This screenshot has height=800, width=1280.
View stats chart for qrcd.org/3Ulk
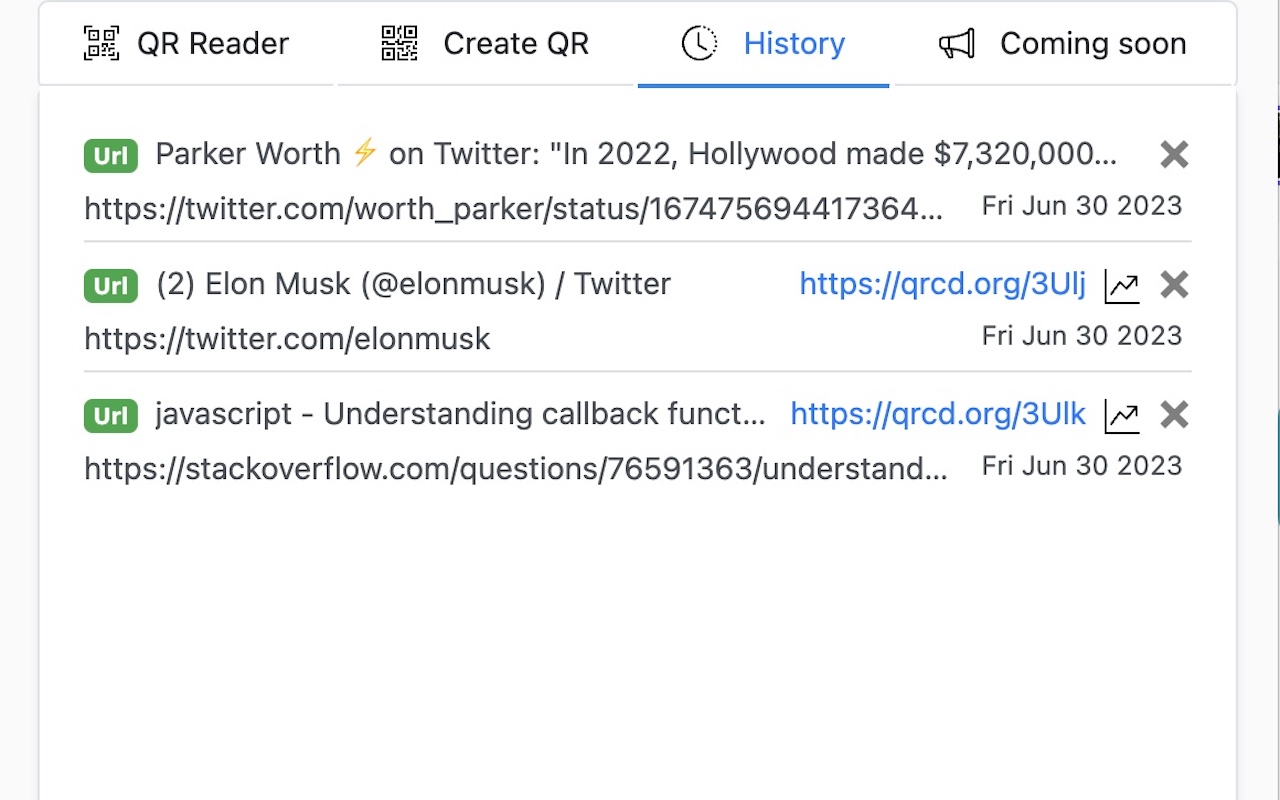point(1122,416)
